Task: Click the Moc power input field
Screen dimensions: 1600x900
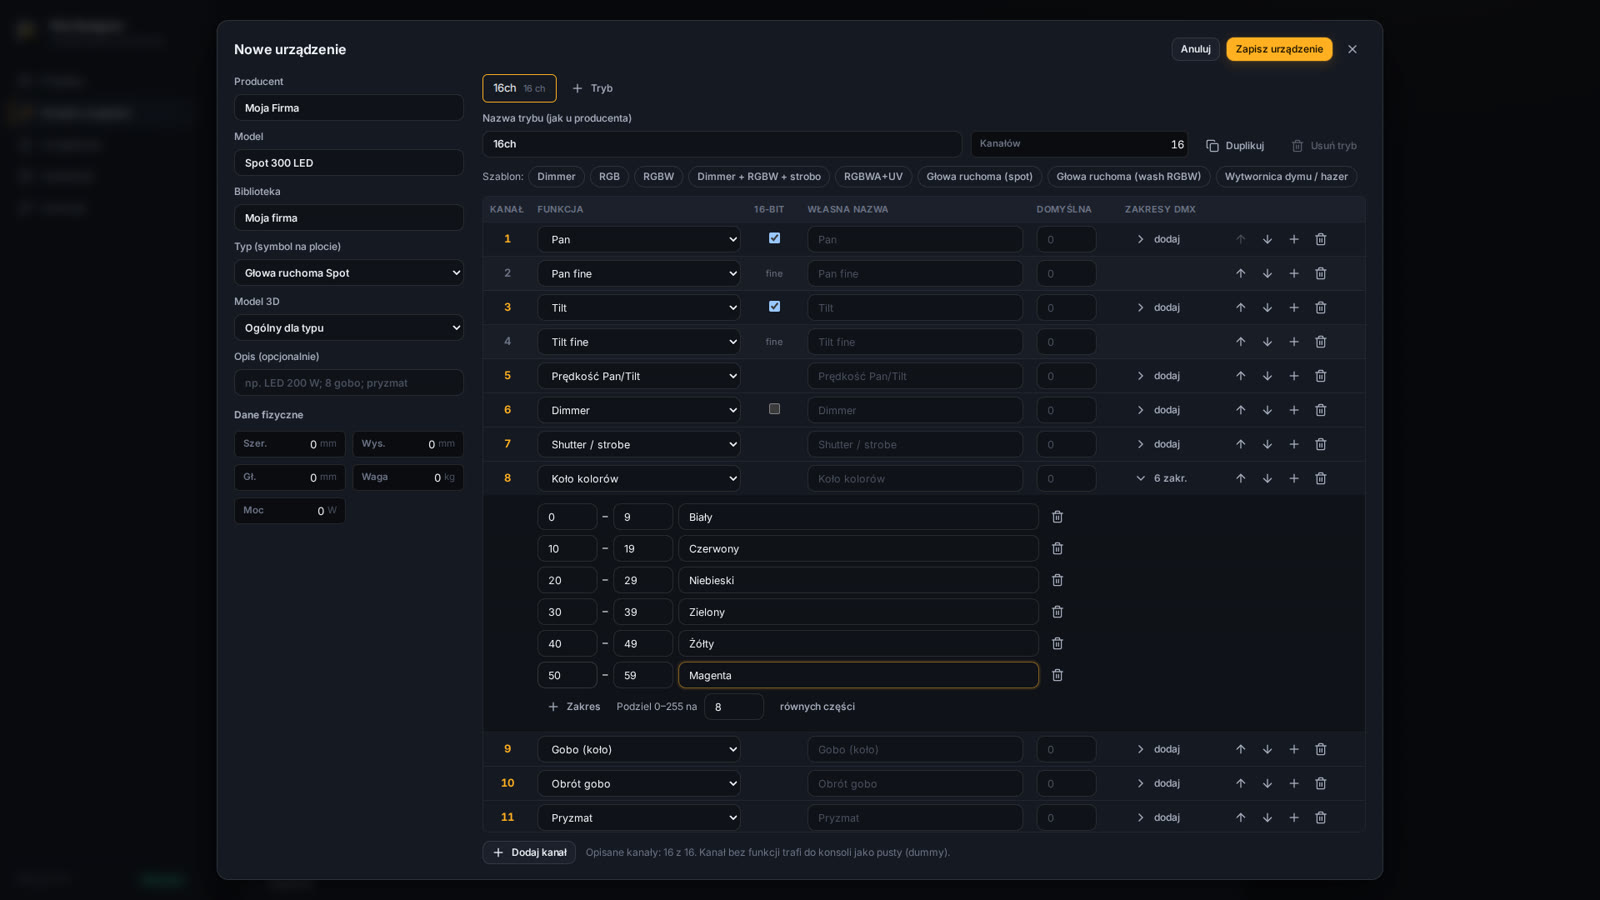Action: pos(289,511)
